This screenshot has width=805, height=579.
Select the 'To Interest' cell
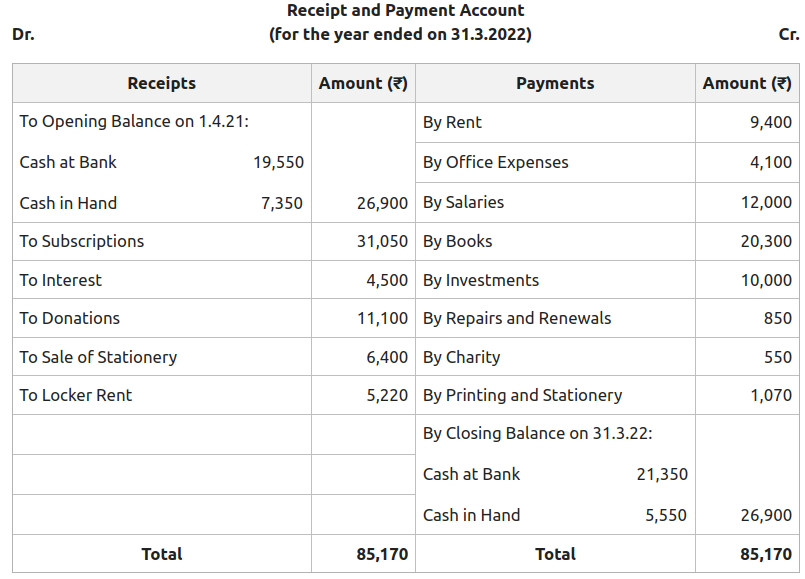pyautogui.click(x=61, y=280)
